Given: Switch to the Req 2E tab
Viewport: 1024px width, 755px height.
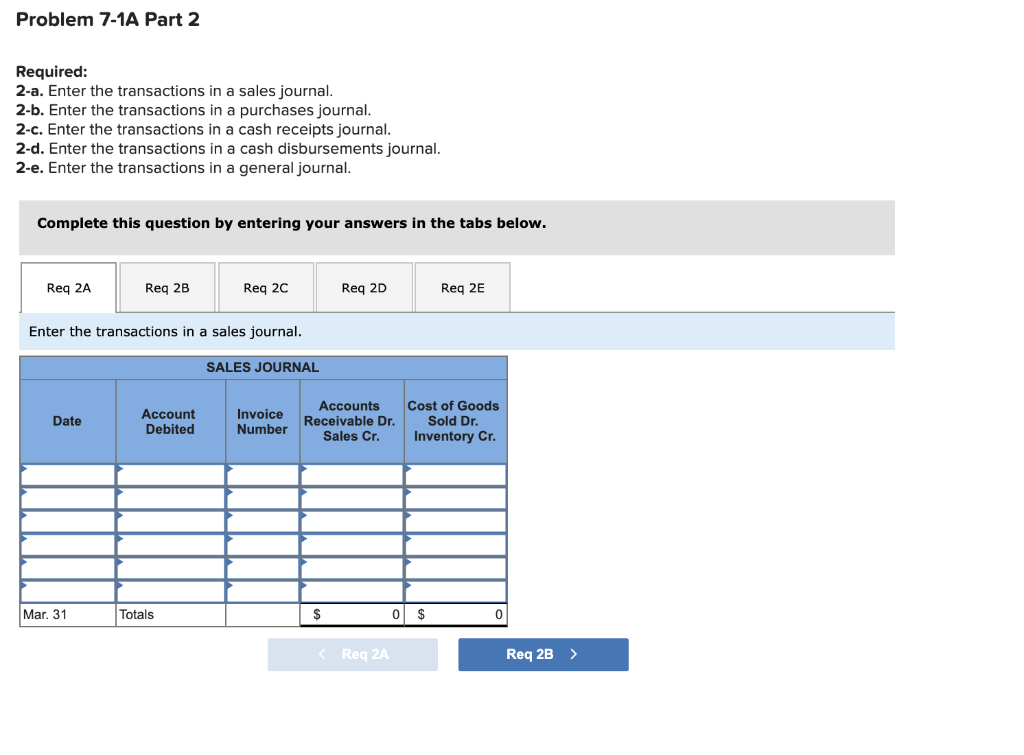Looking at the screenshot, I should click(x=461, y=287).
